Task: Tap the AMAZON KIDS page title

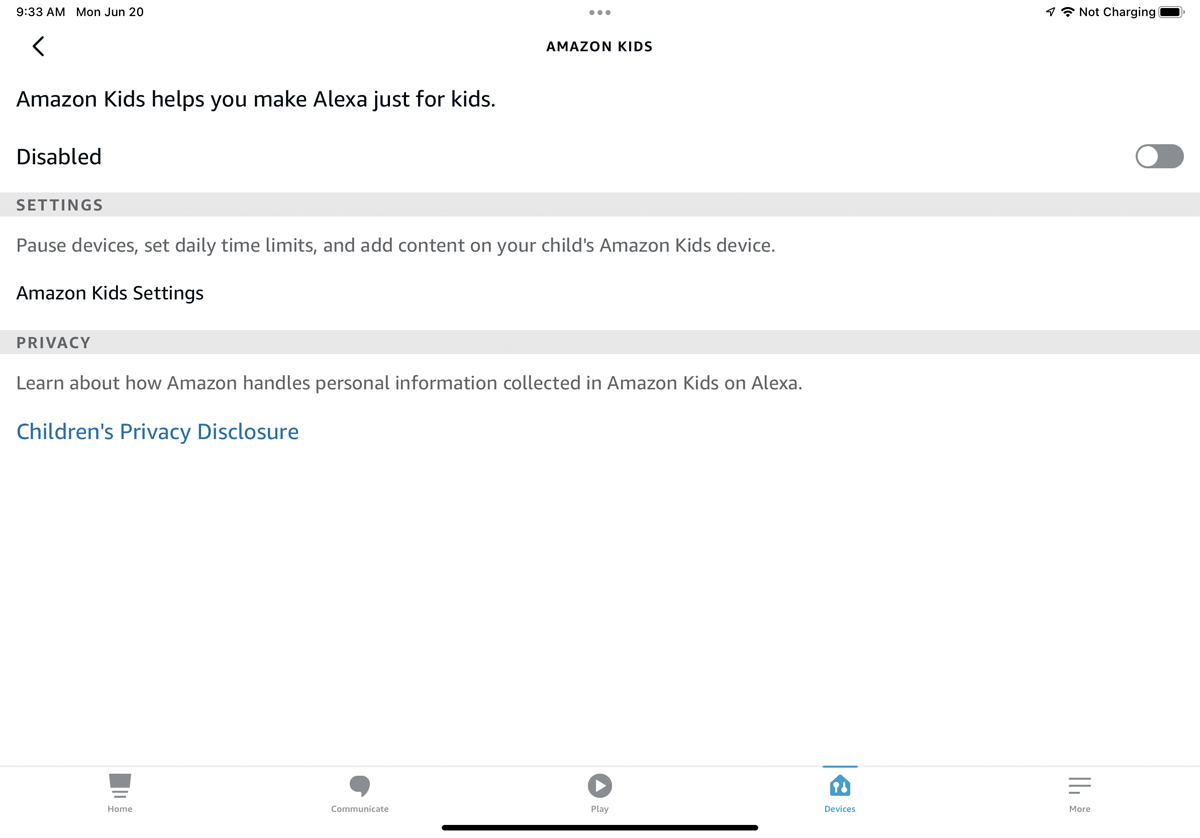Action: (x=599, y=46)
